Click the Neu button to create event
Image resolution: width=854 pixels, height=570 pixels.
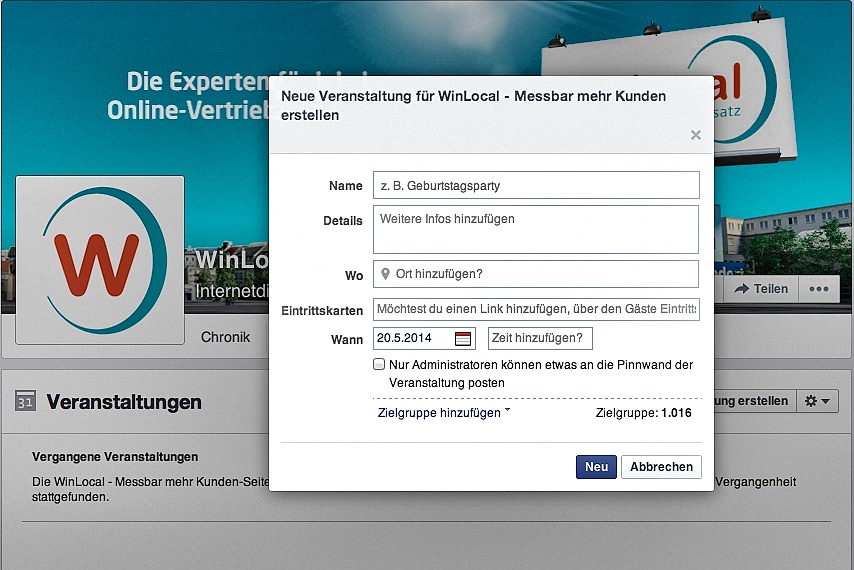pos(596,467)
